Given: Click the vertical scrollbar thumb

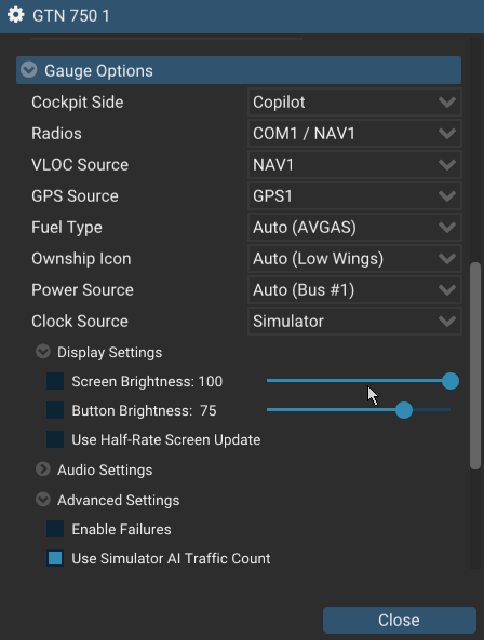Looking at the screenshot, I should (x=475, y=366).
